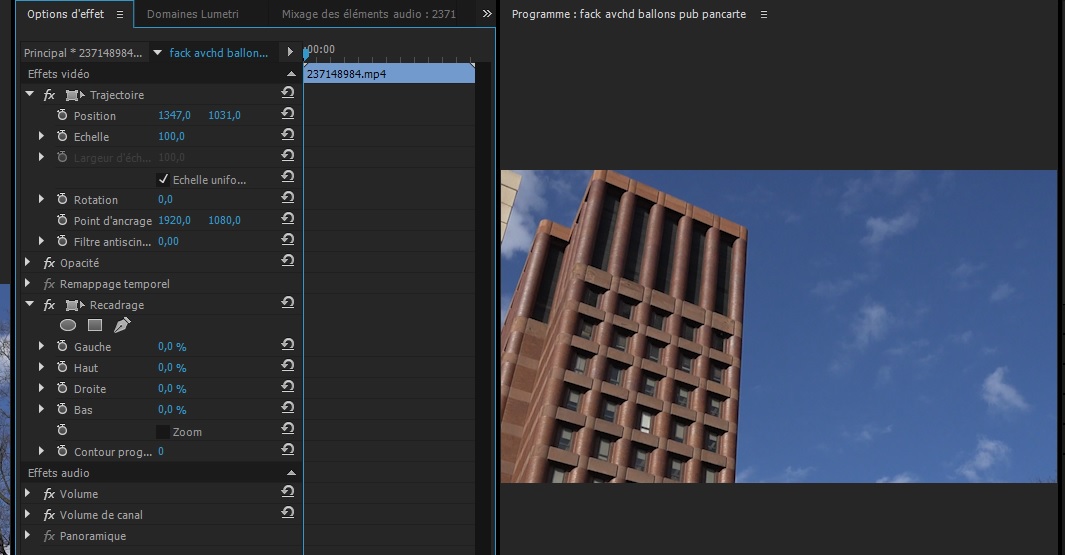
Task: Open the Mixage des éléments audio tab
Action: (368, 15)
